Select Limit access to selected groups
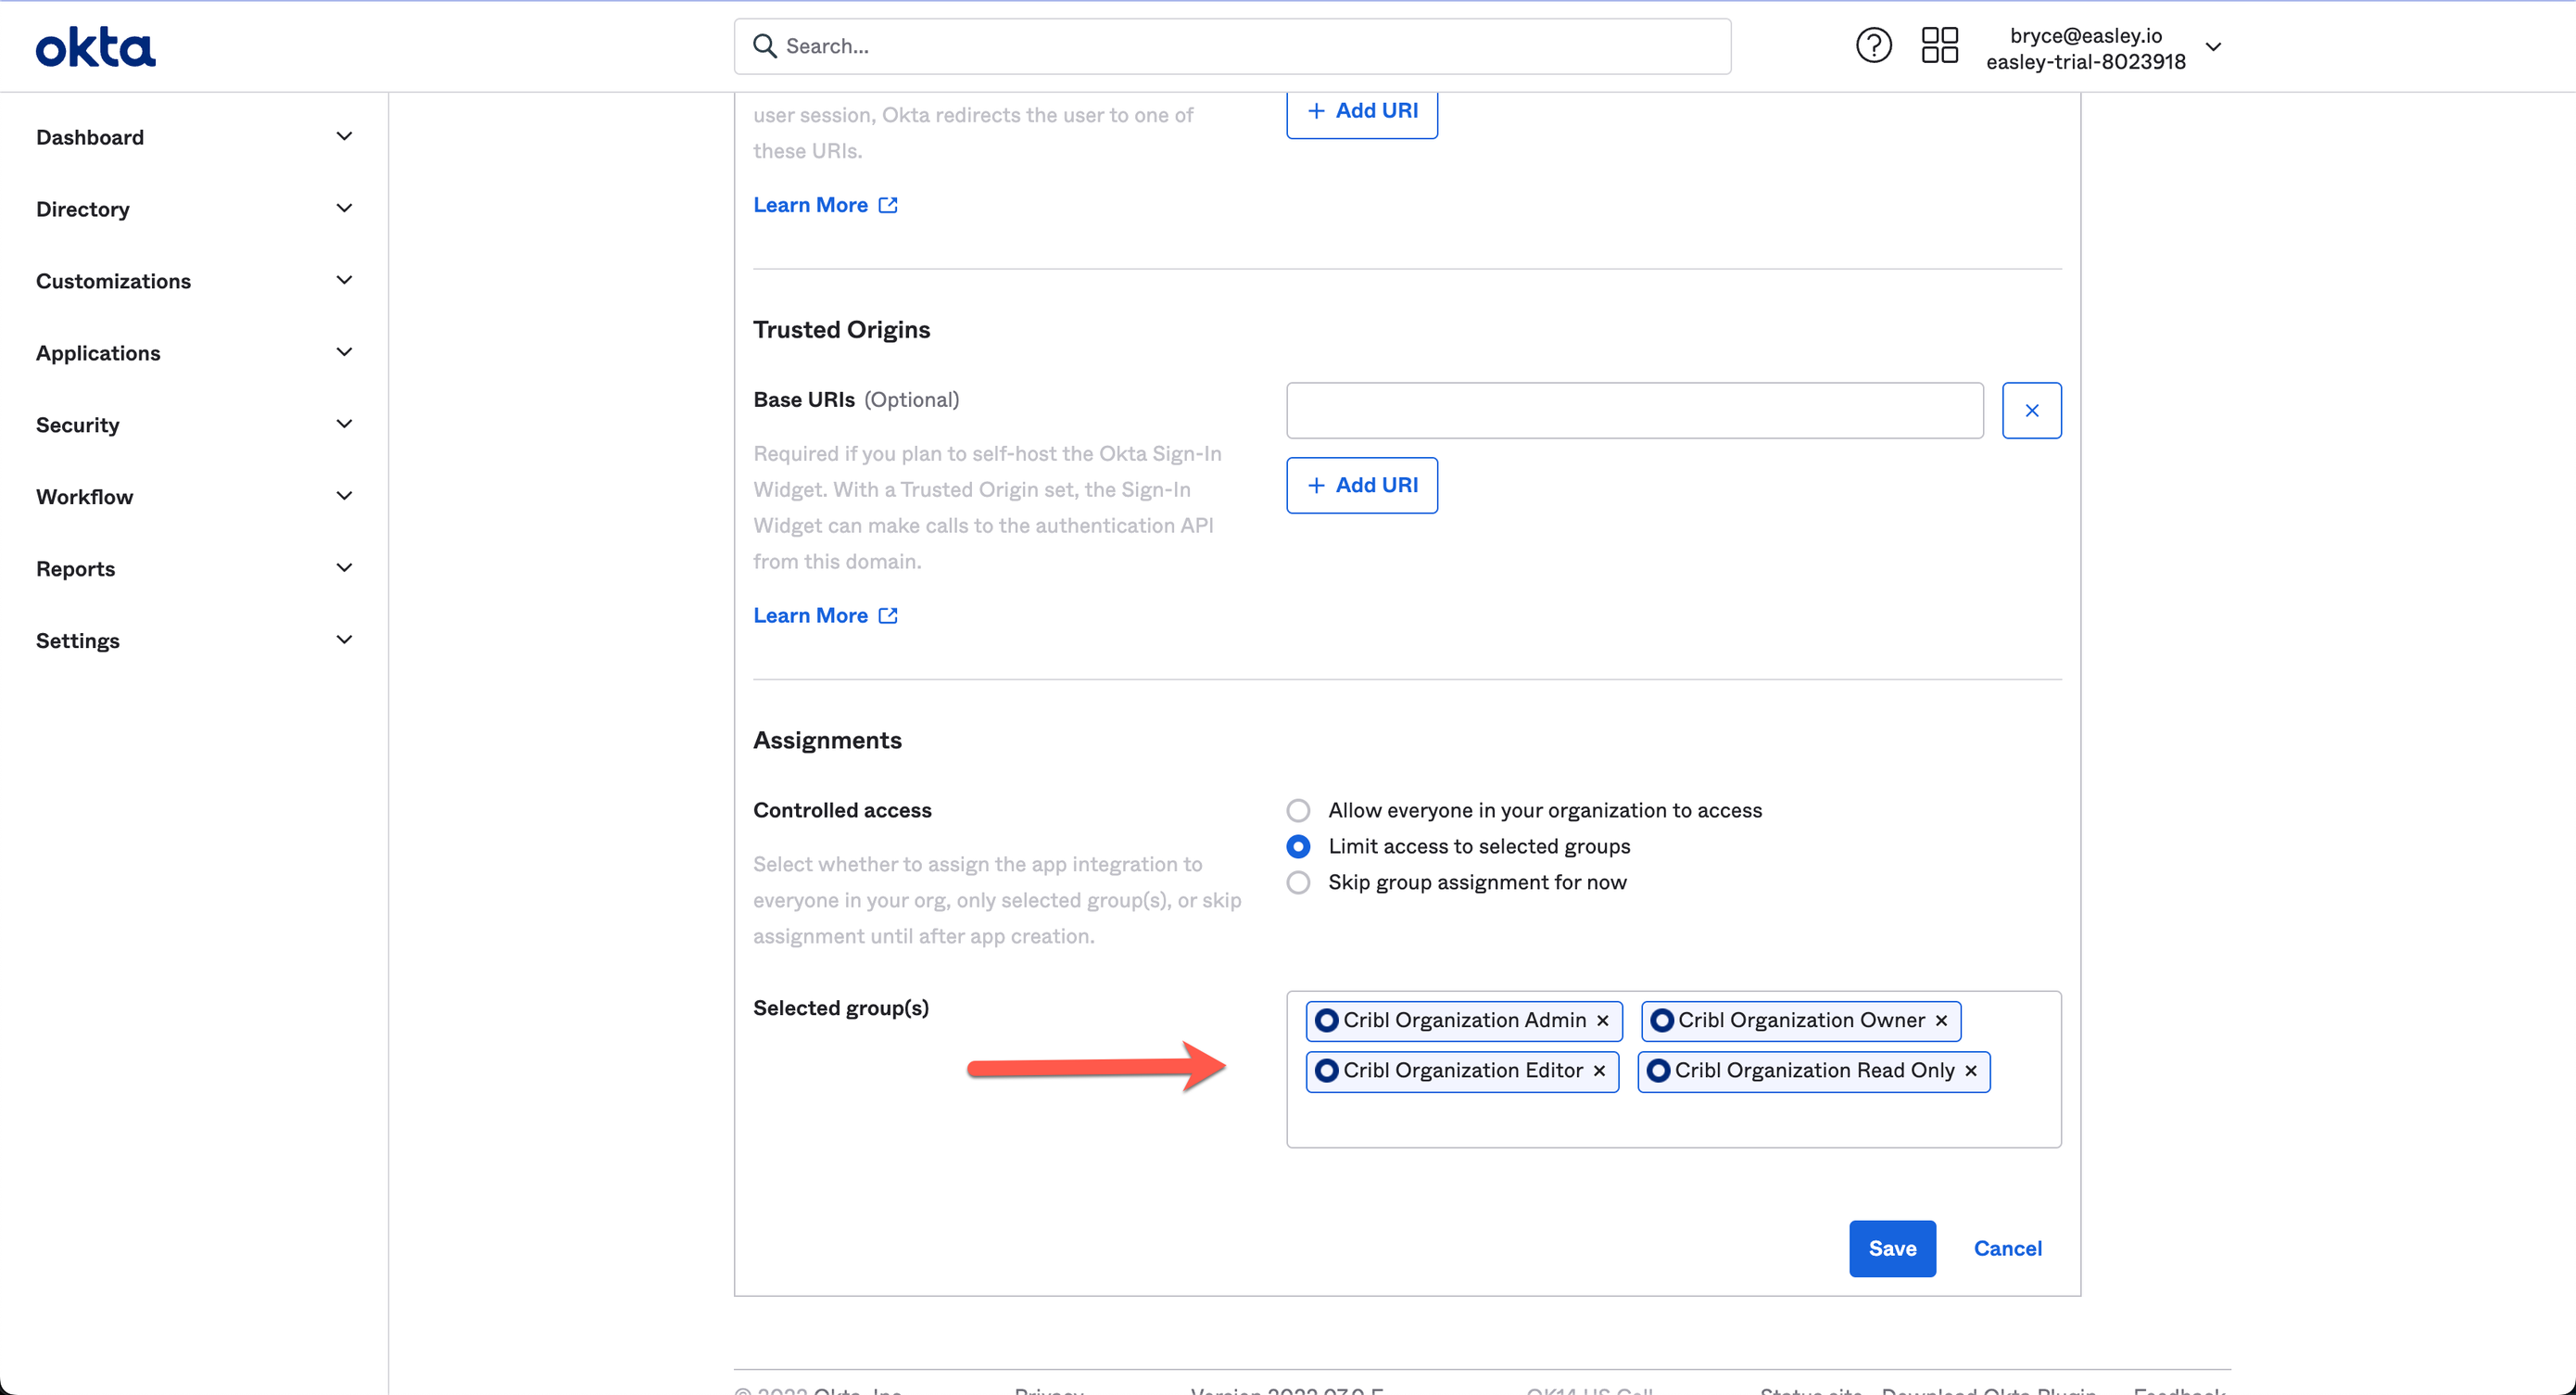This screenshot has height=1395, width=2576. click(1298, 846)
